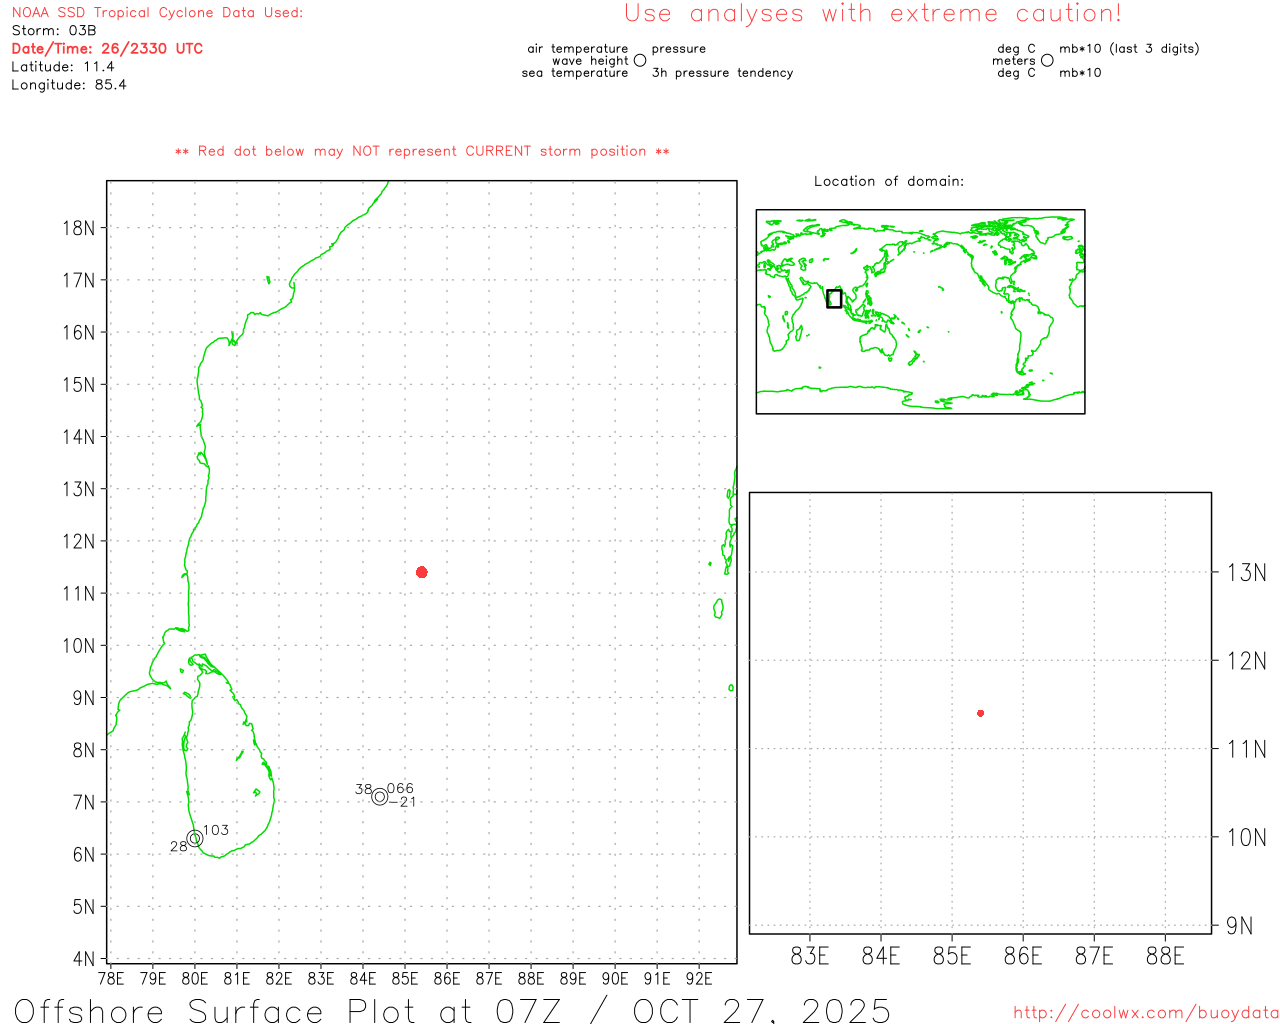Select the buoy station circle near 84E 7N

[x=379, y=797]
